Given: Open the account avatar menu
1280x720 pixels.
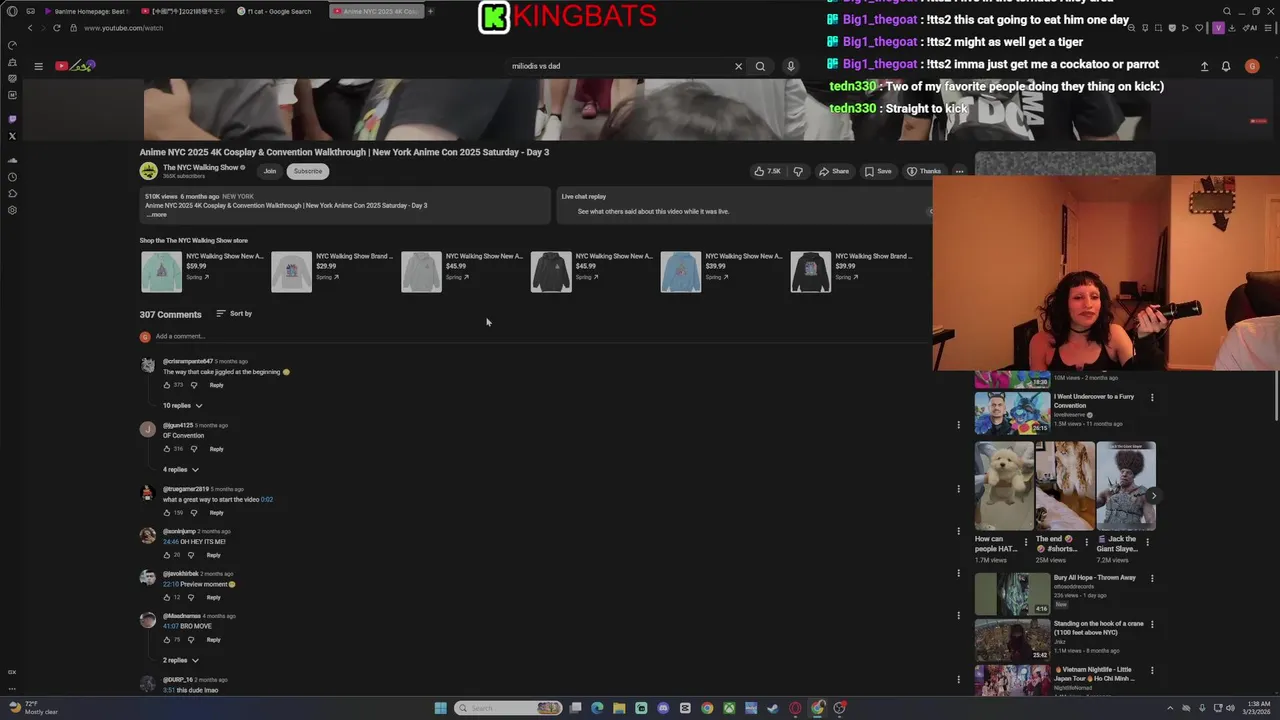Looking at the screenshot, I should coord(1252,66).
